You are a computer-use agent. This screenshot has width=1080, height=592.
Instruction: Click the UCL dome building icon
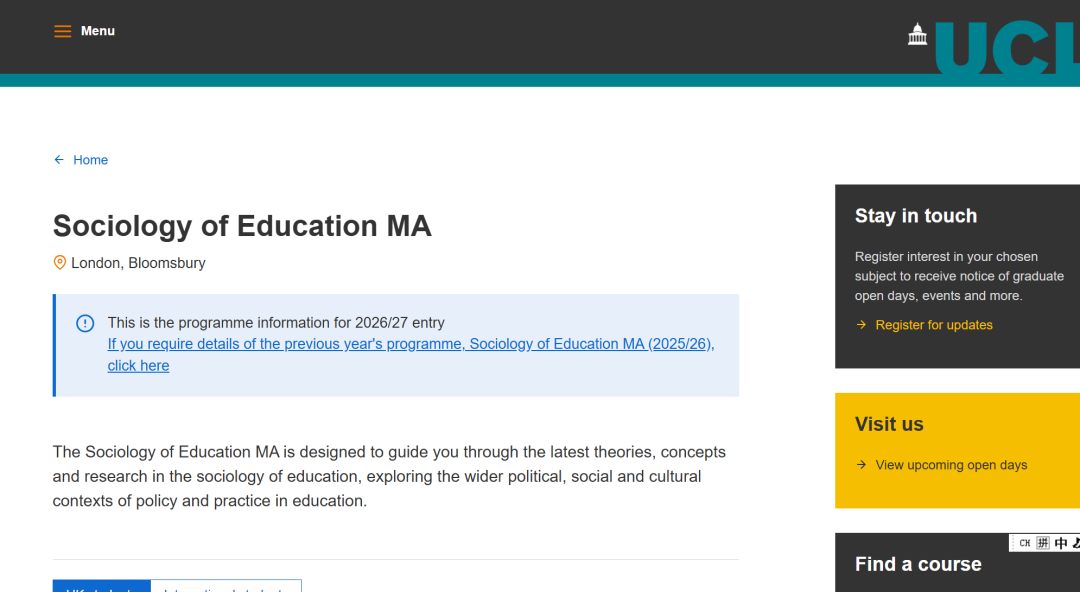(x=917, y=35)
